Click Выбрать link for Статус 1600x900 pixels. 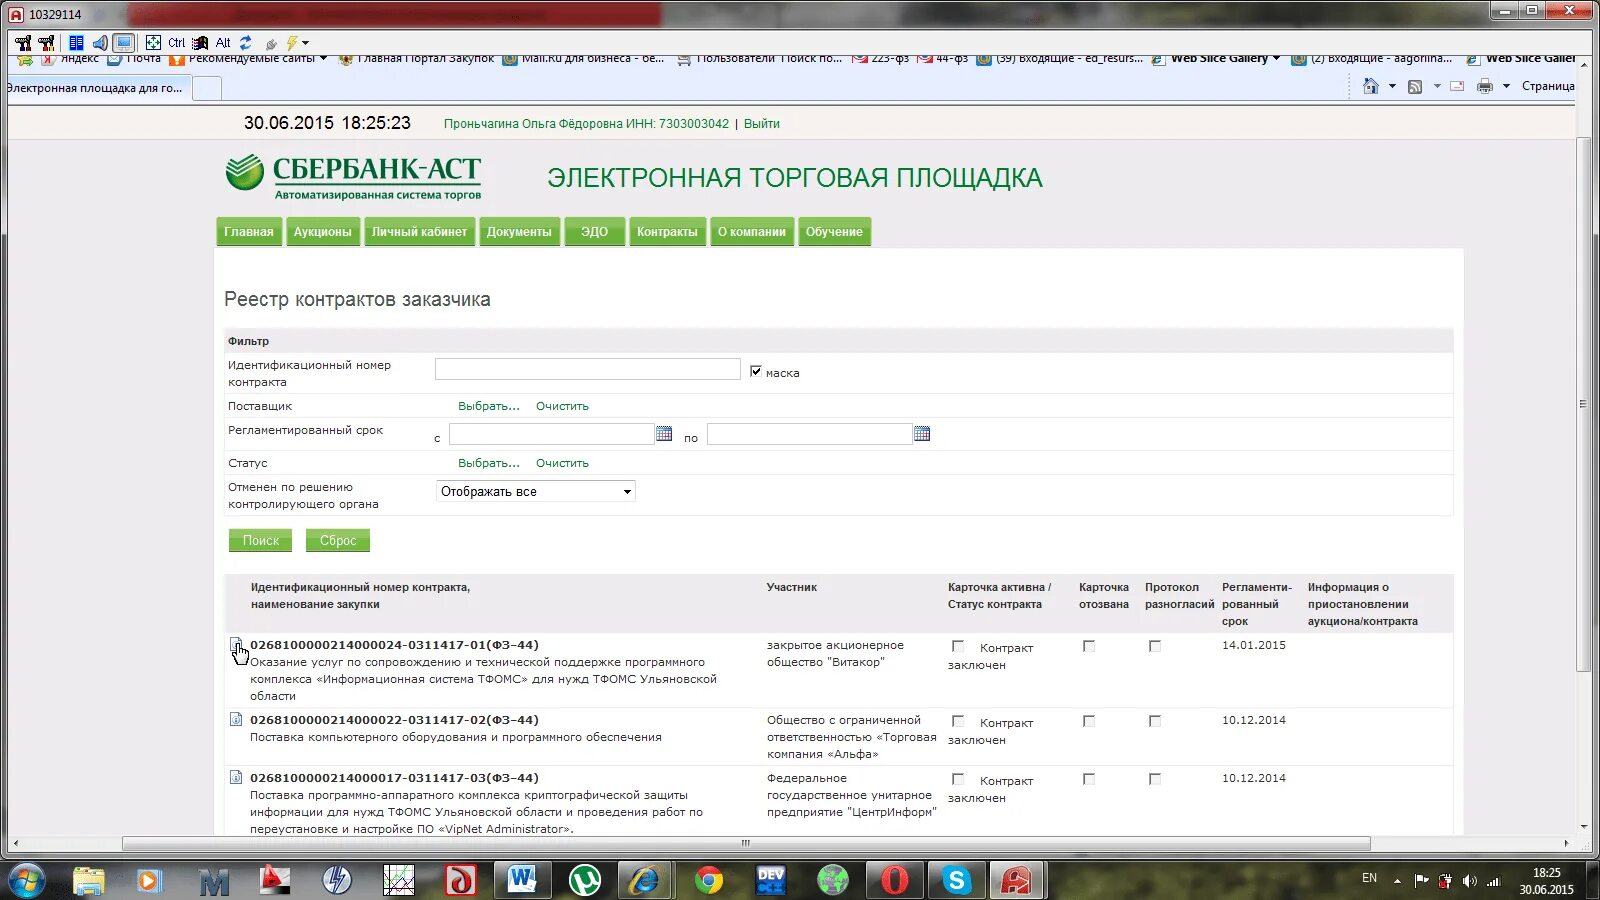(x=489, y=463)
